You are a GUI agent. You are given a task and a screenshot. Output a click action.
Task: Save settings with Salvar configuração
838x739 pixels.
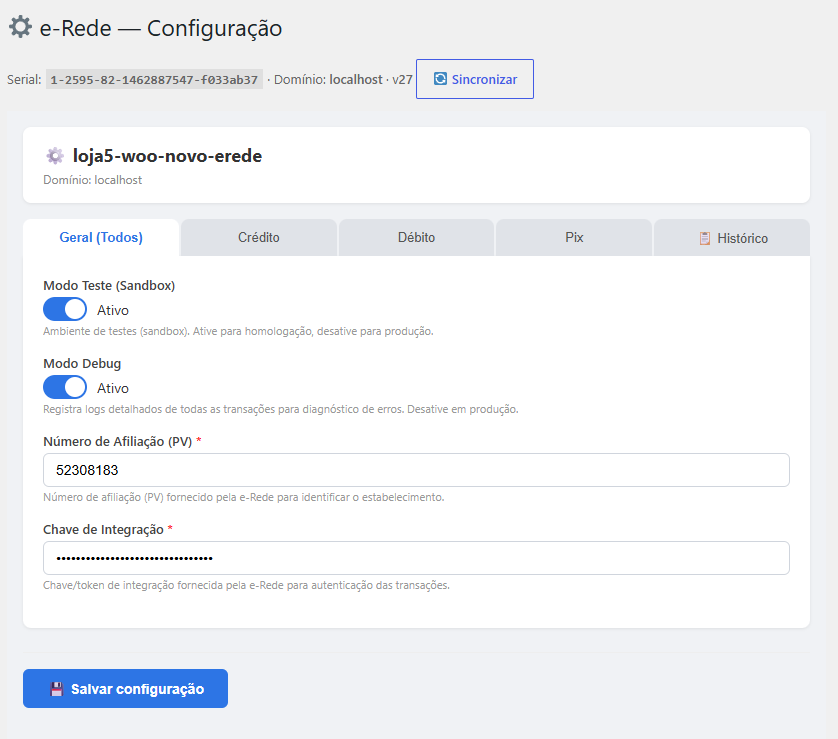click(x=126, y=688)
